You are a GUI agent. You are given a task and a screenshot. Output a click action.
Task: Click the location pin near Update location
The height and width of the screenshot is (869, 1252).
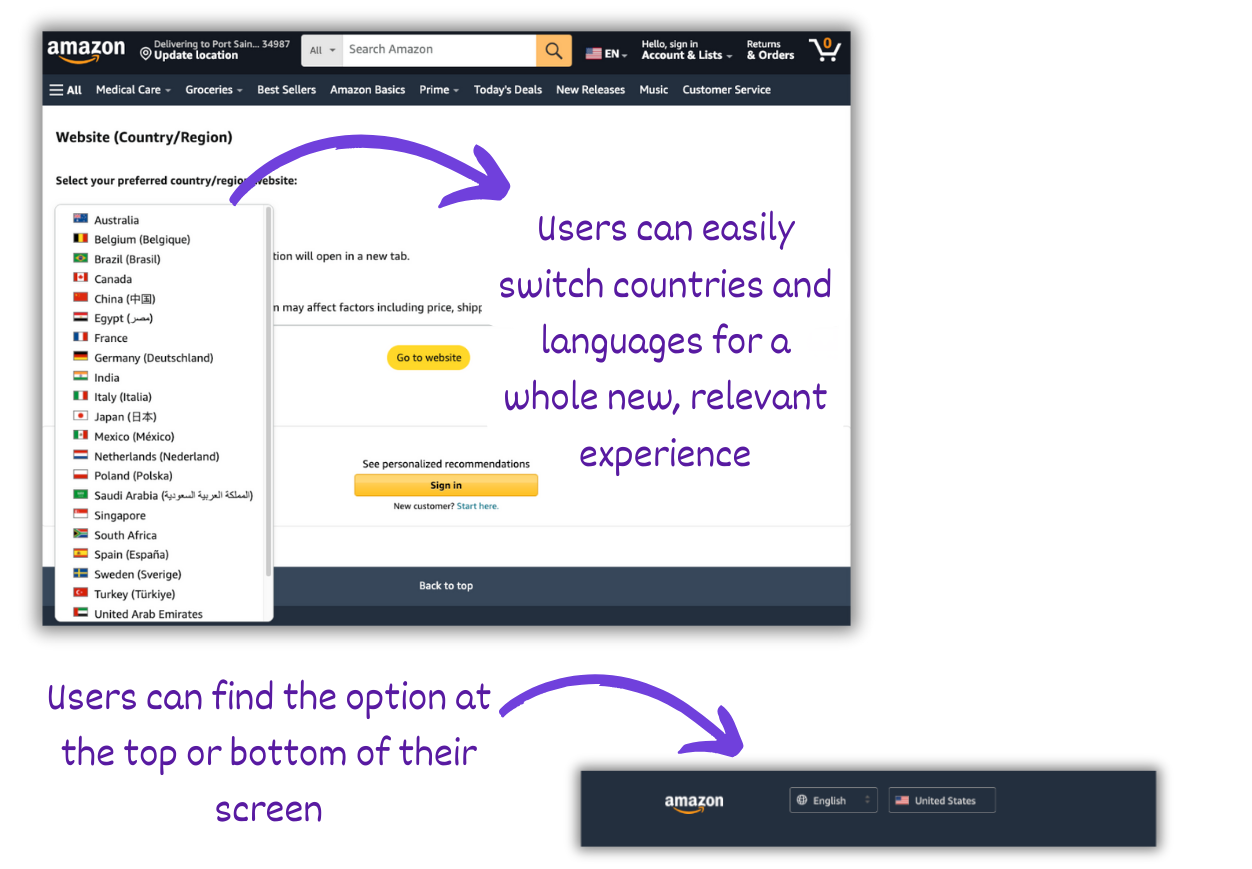click(144, 53)
